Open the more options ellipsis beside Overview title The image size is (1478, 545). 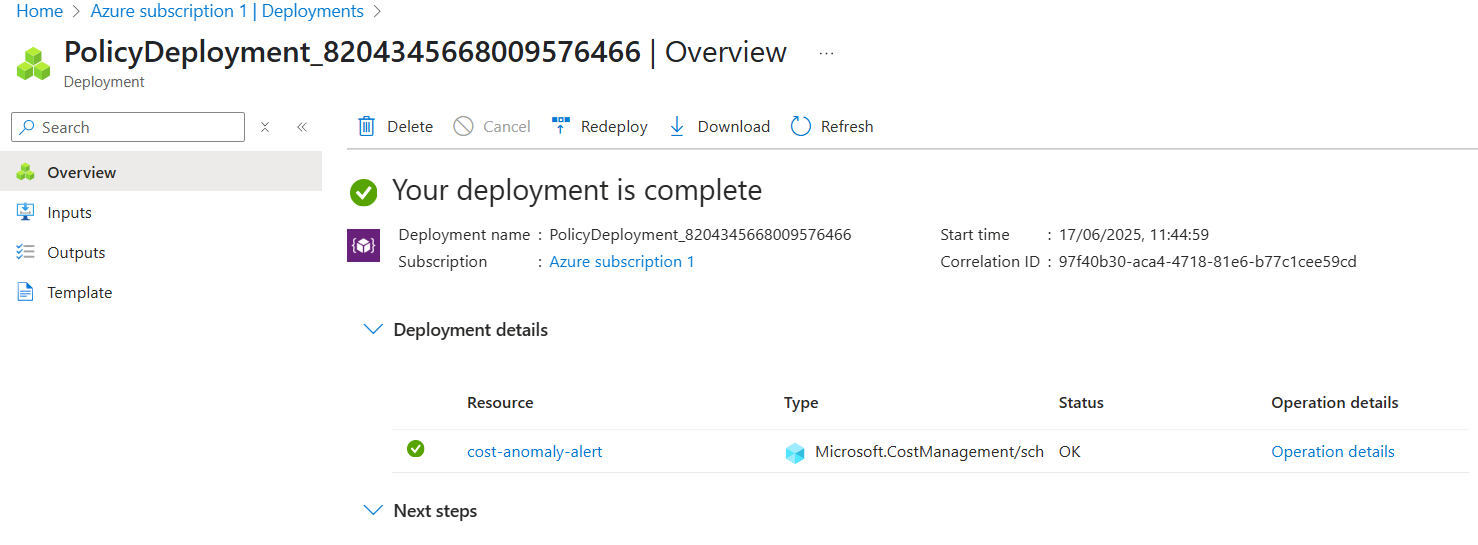[x=826, y=53]
